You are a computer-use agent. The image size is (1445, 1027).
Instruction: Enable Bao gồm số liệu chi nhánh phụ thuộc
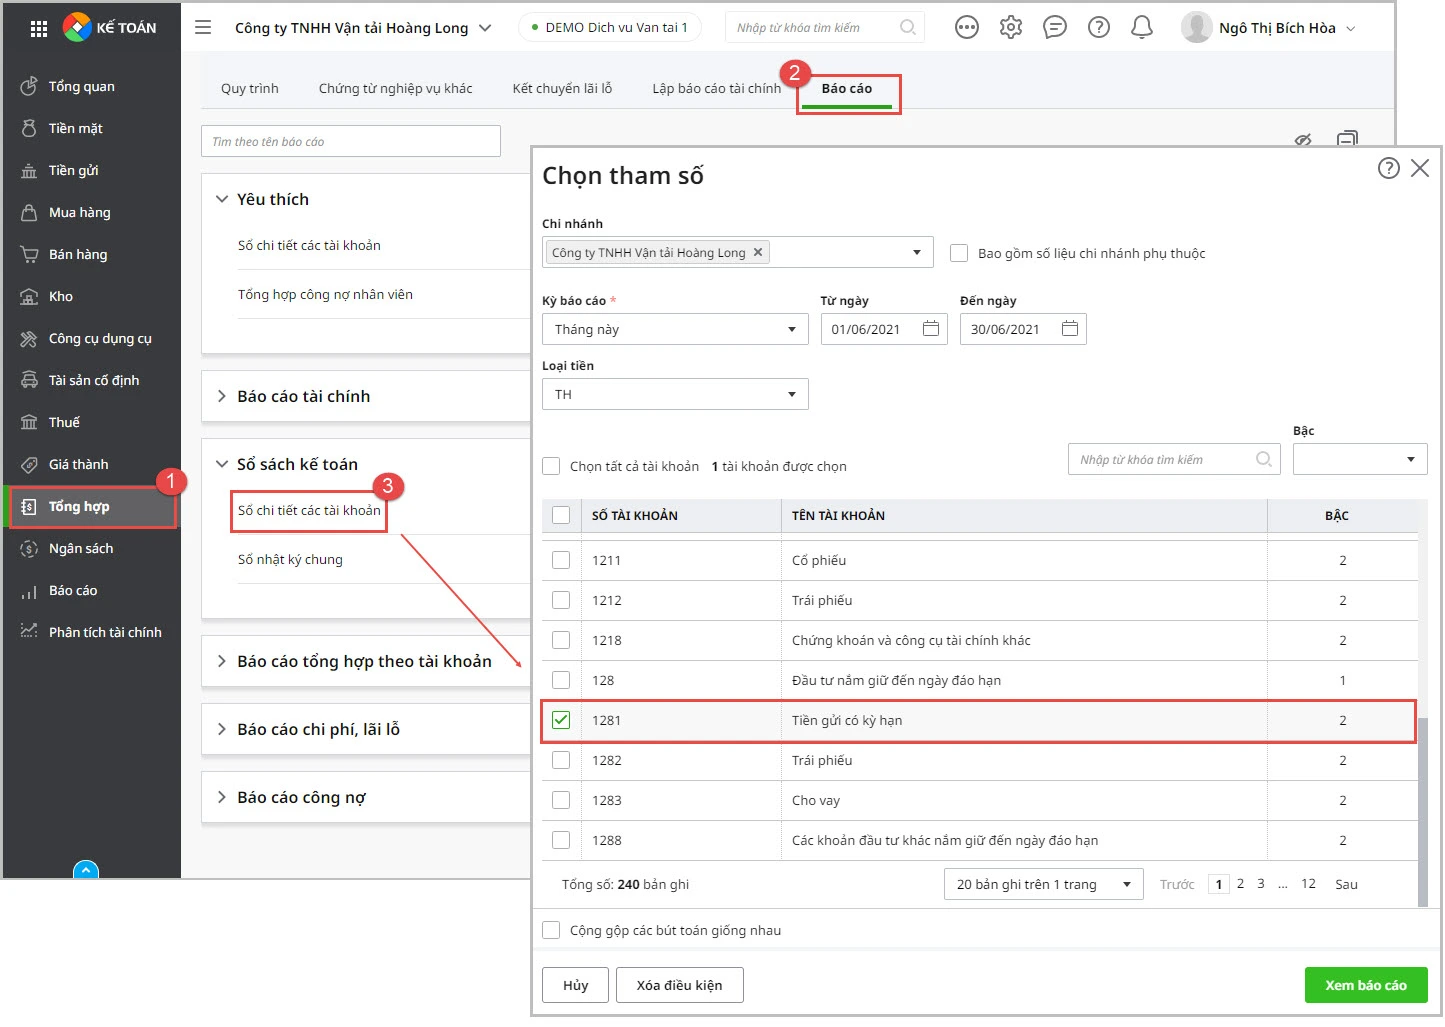(x=959, y=253)
